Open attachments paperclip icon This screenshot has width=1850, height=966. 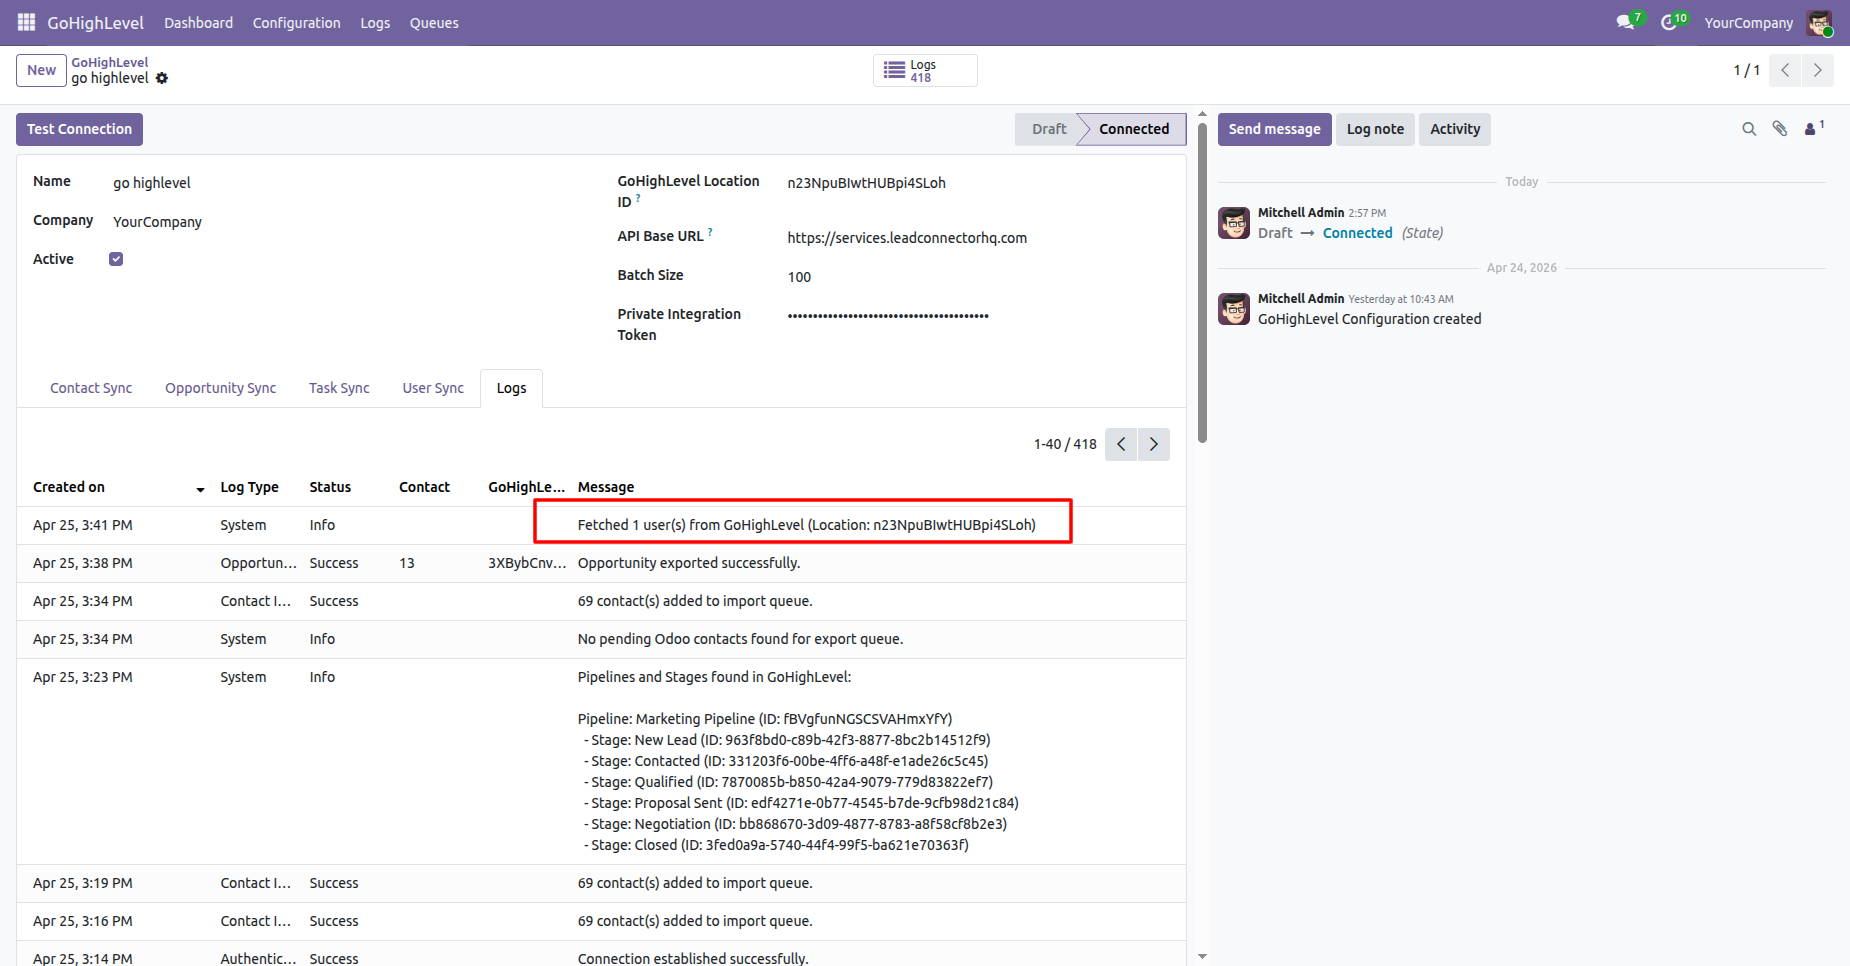tap(1780, 129)
